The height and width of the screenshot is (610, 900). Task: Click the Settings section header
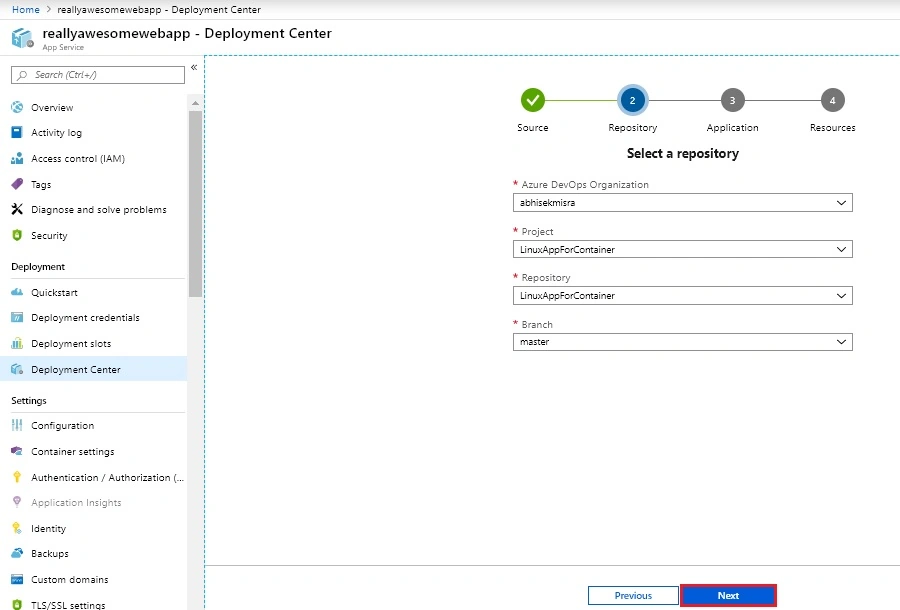point(29,401)
